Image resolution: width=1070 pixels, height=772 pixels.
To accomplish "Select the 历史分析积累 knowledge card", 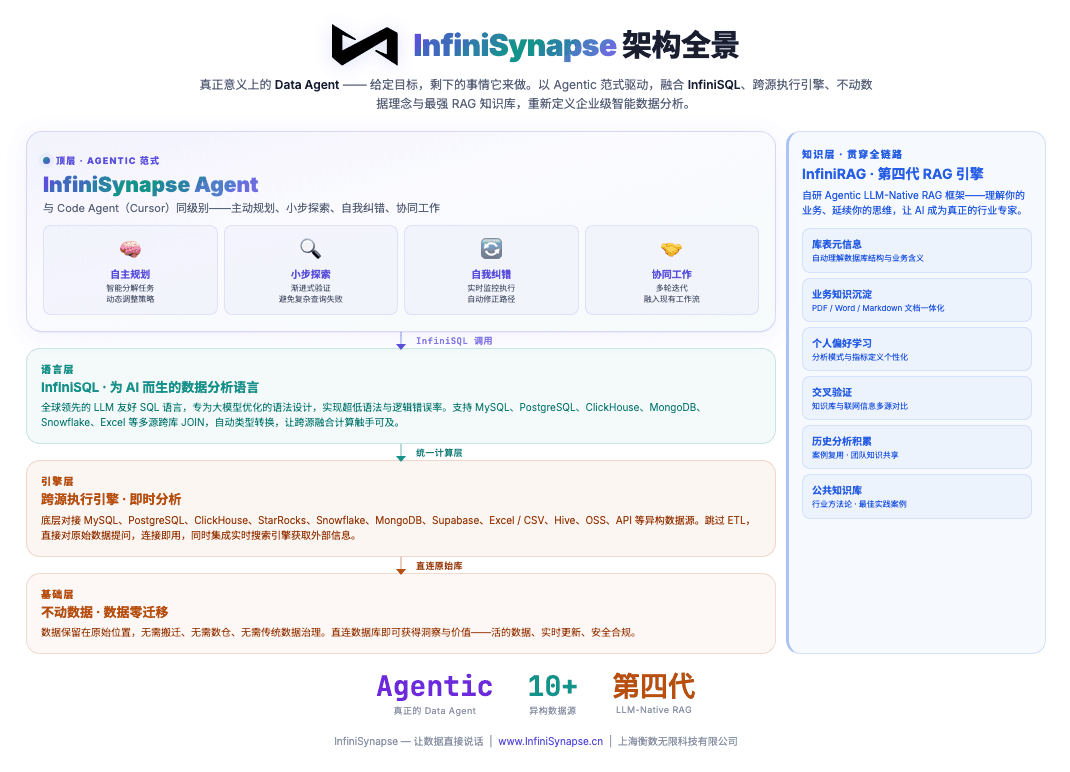I will point(916,447).
